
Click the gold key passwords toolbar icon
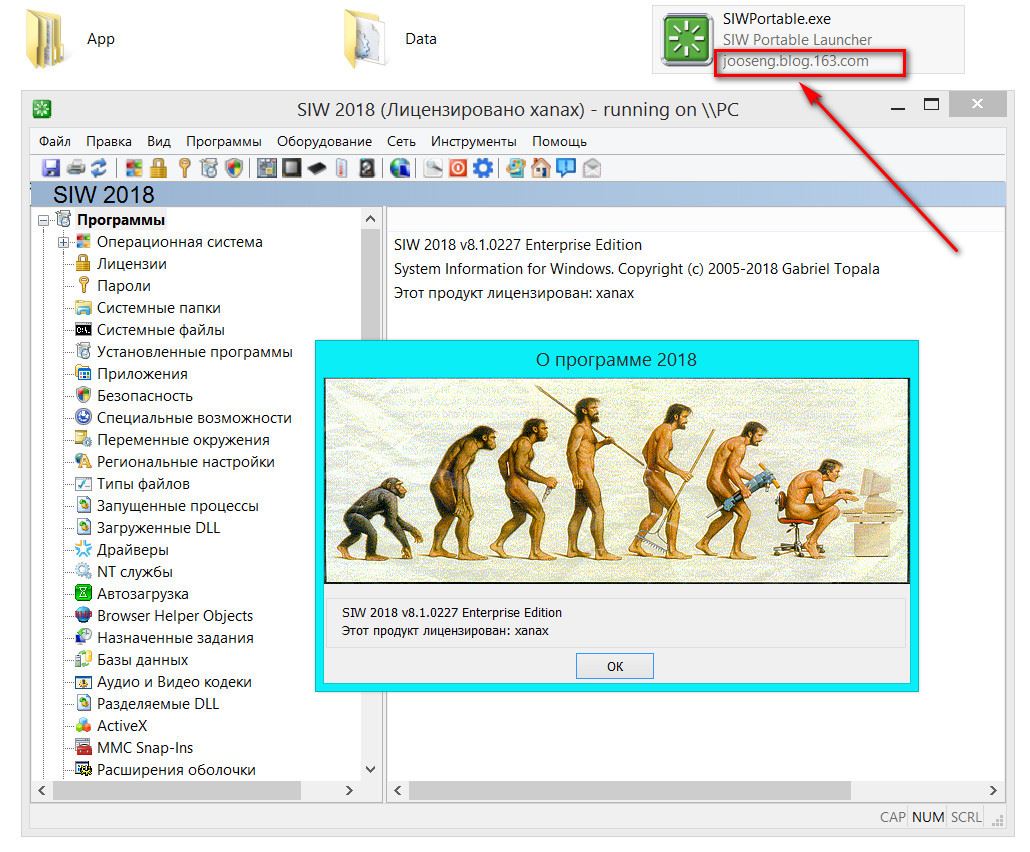pos(184,168)
